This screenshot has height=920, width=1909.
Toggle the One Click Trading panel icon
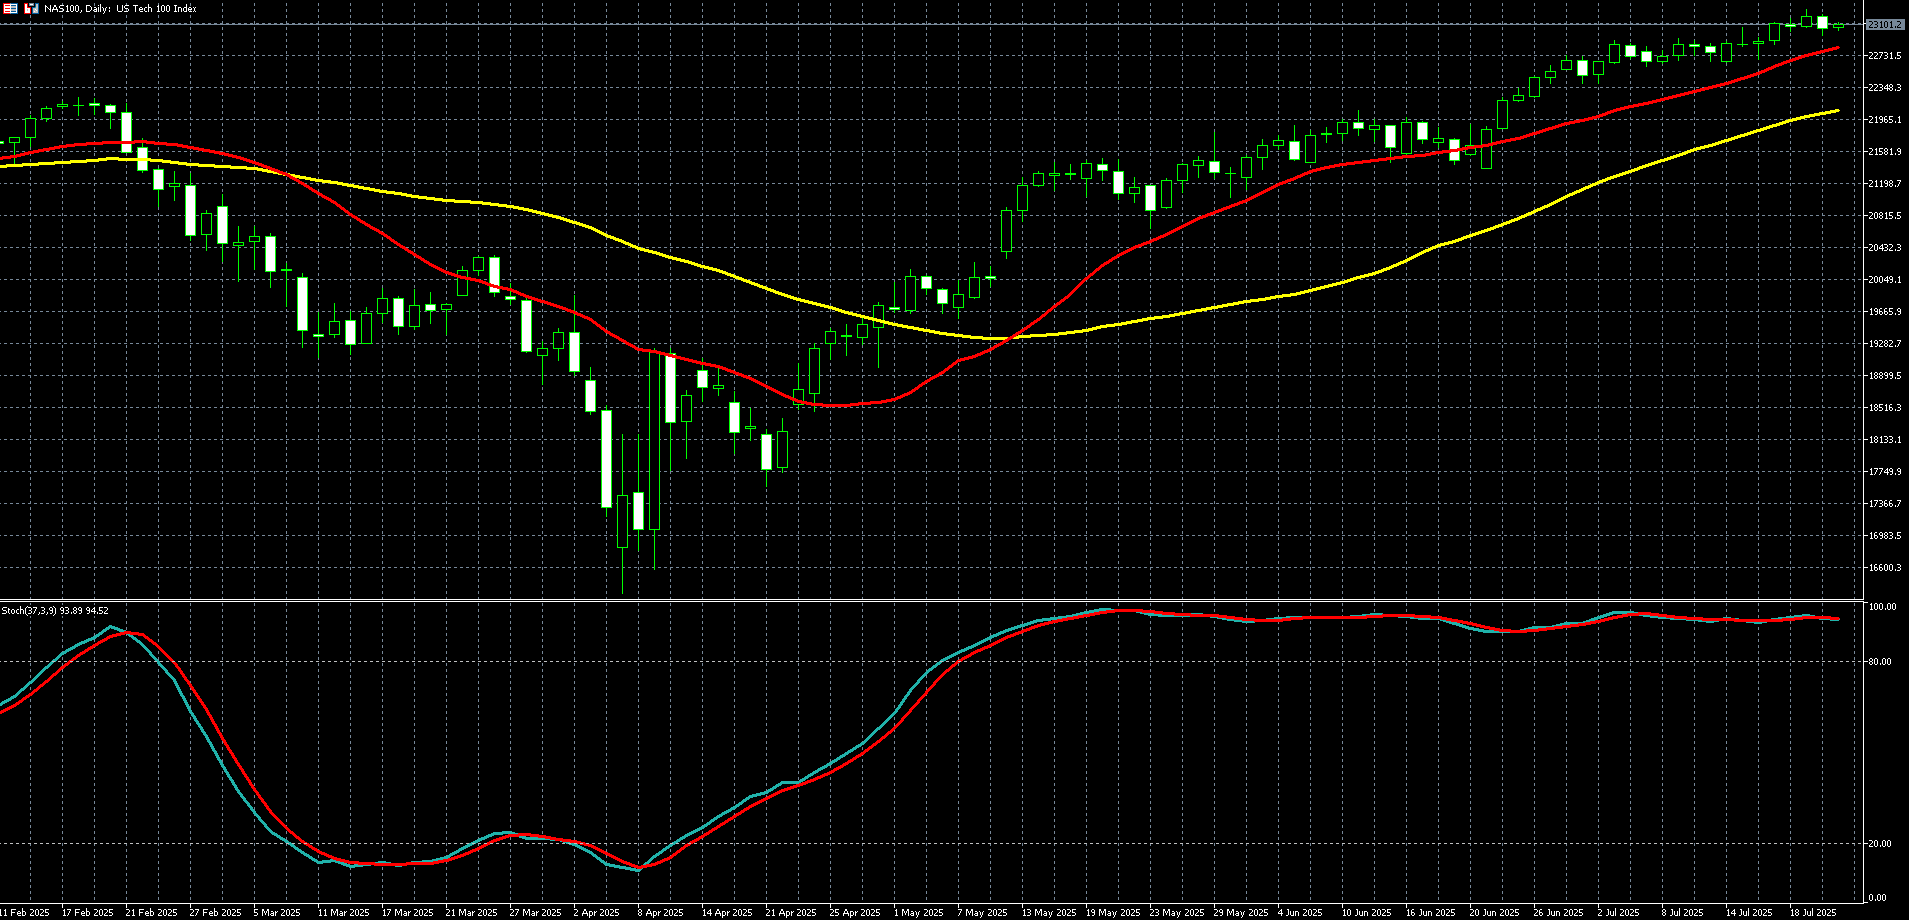(31, 8)
